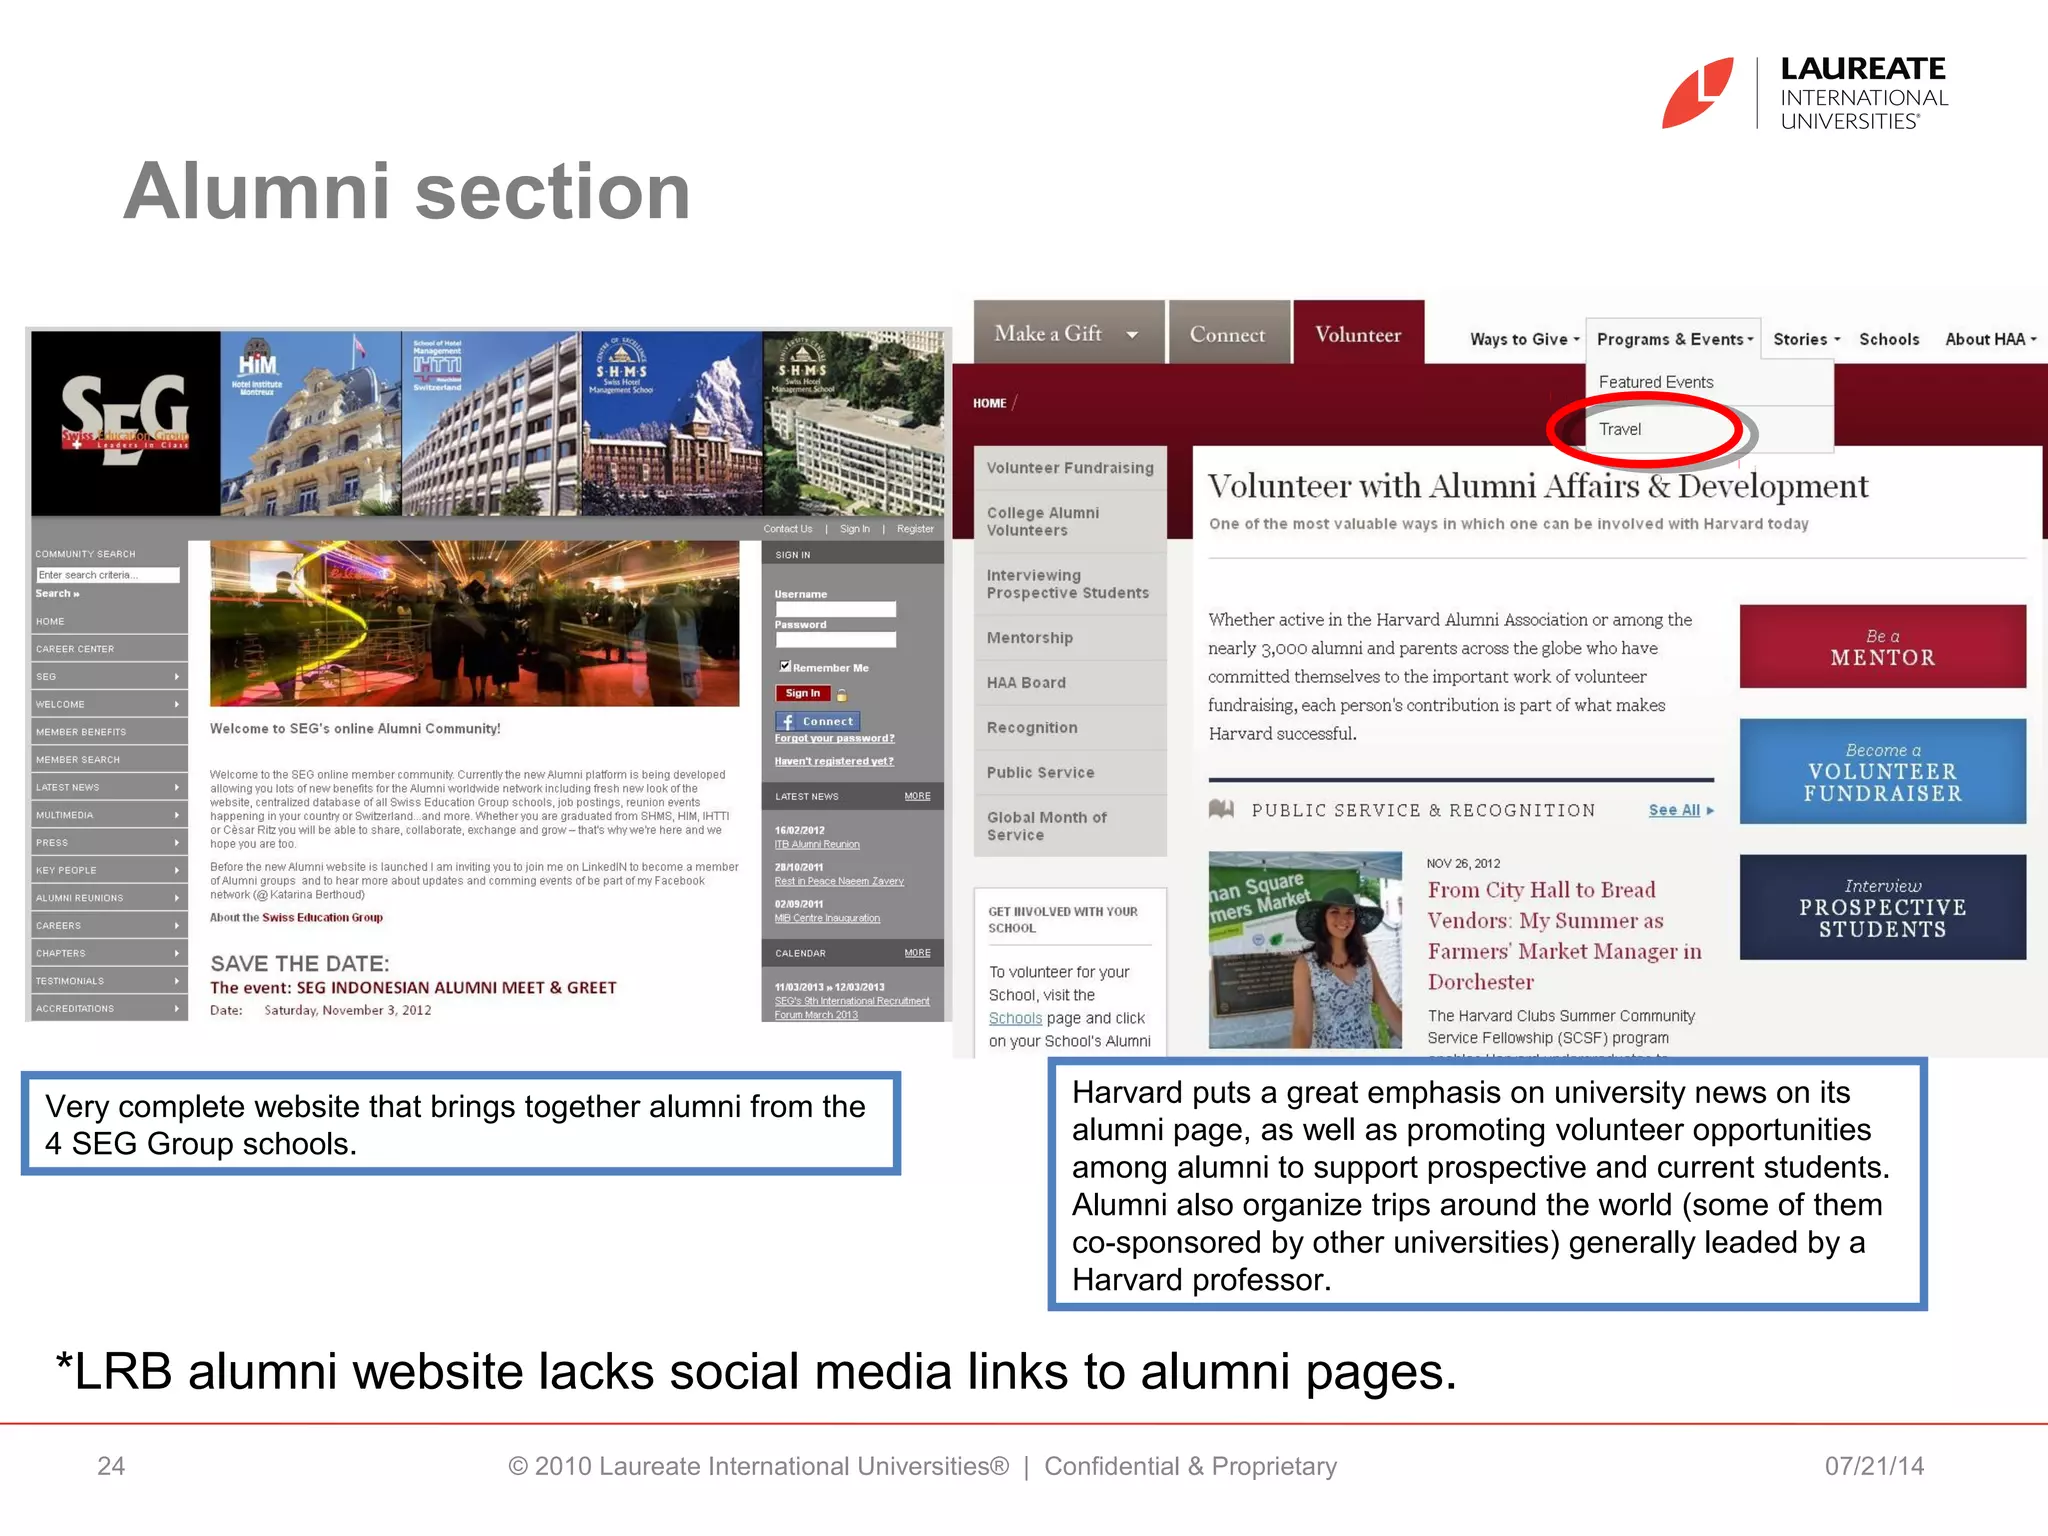The width and height of the screenshot is (2048, 1536).
Task: Switch to the Volunteer tab
Action: (1357, 335)
